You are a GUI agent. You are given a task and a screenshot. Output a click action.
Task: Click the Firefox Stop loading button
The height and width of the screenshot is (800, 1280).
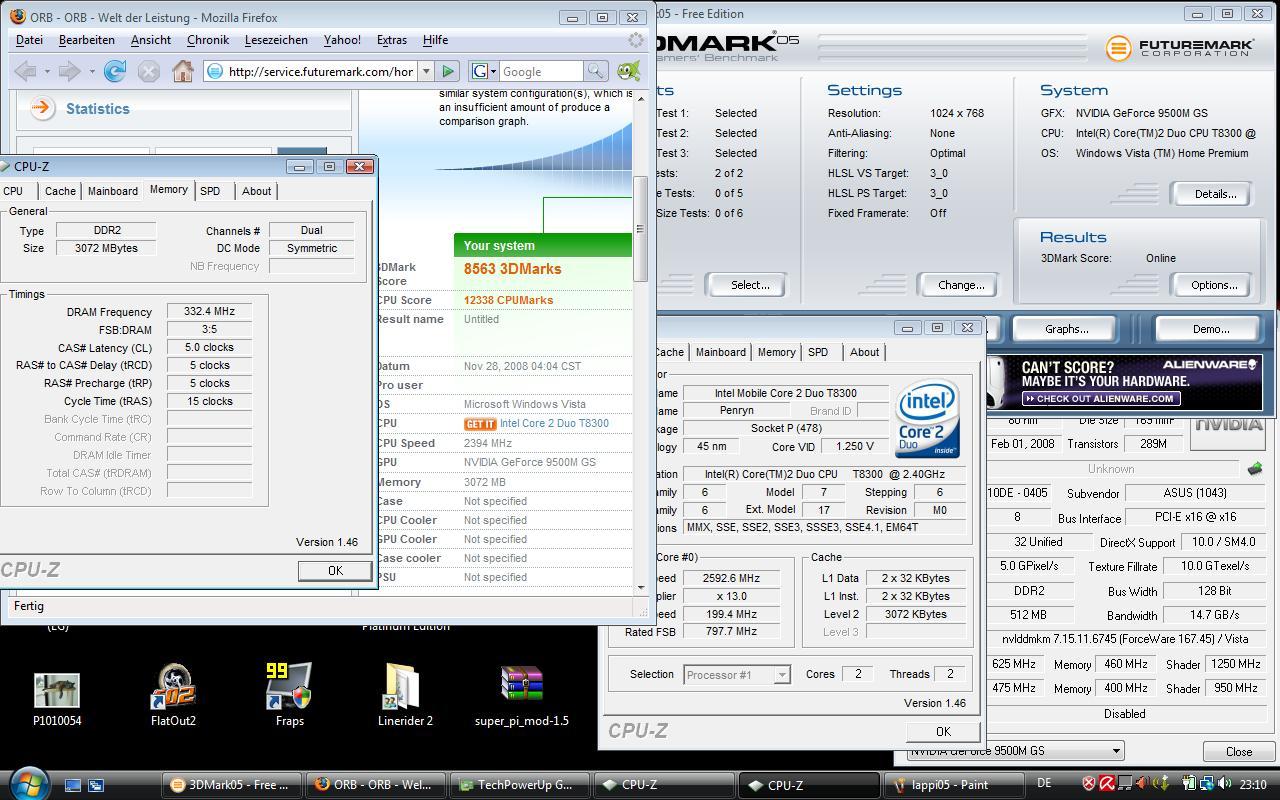coord(148,71)
